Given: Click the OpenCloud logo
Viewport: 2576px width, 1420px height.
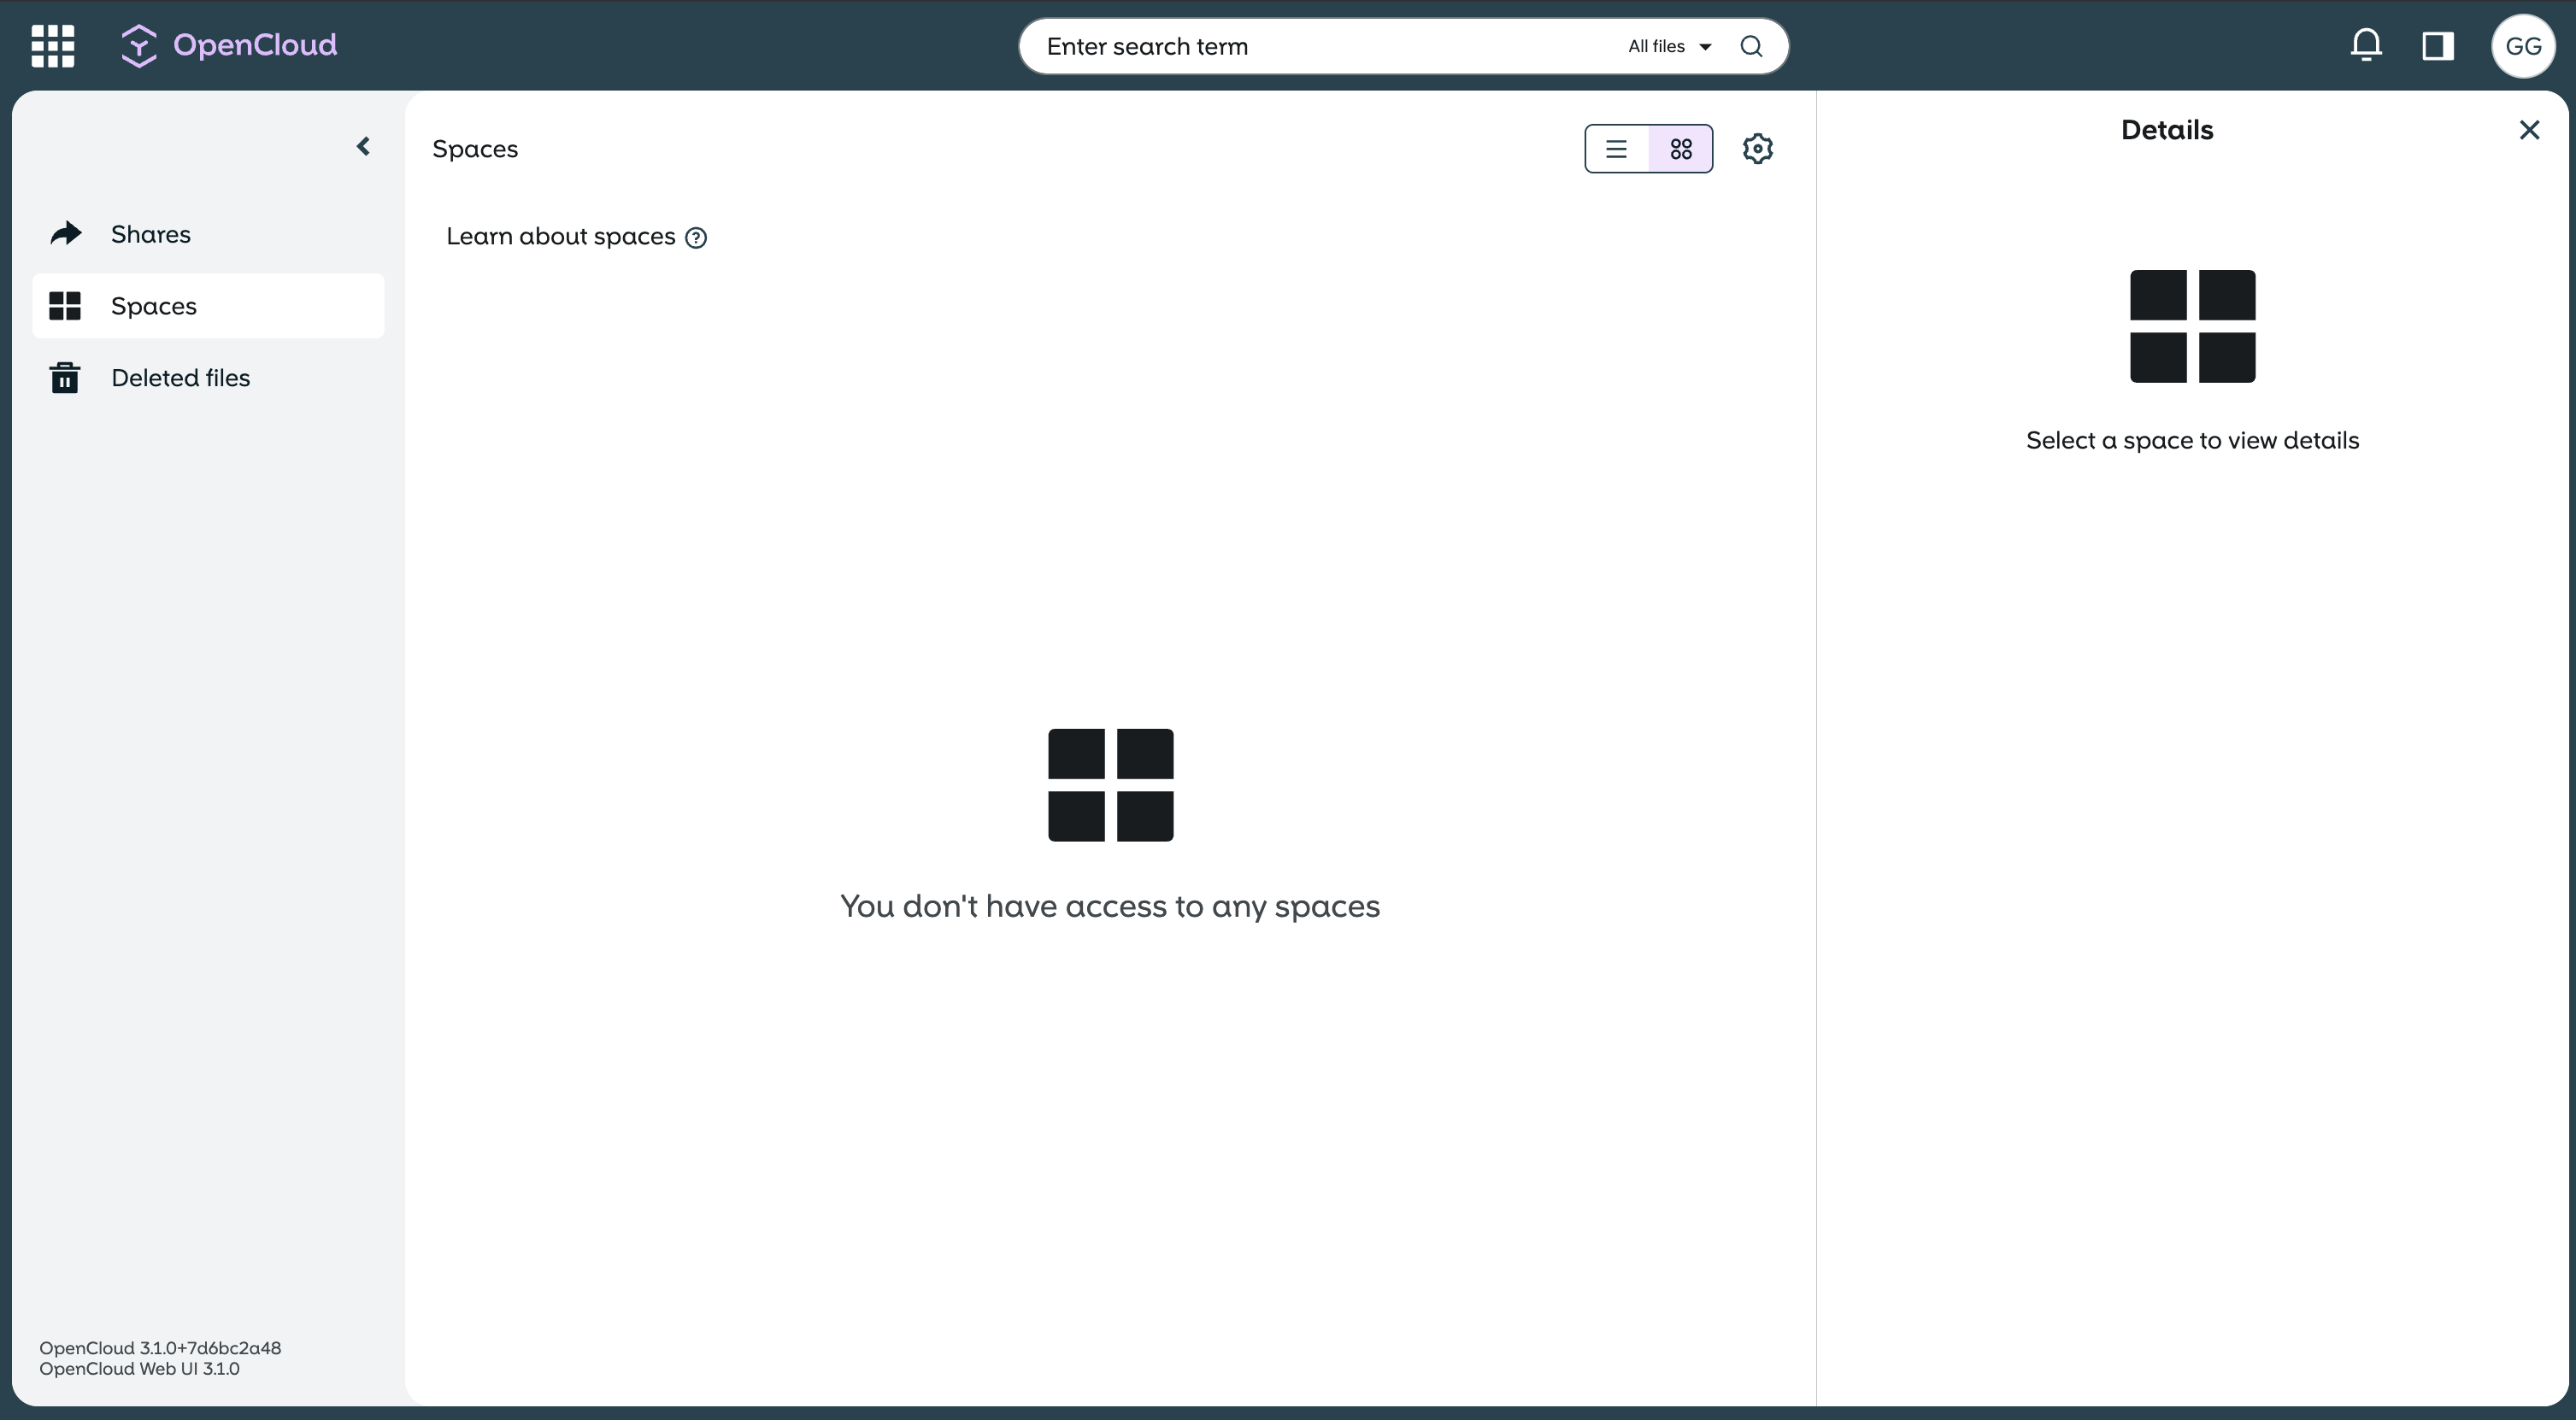Looking at the screenshot, I should click(229, 45).
